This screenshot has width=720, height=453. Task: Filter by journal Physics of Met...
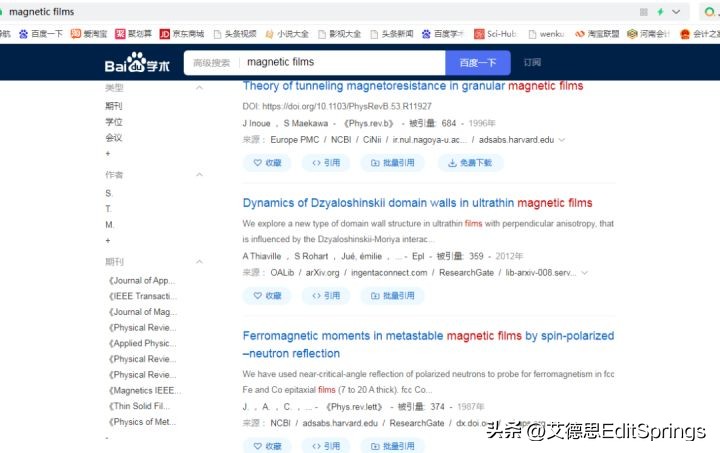[x=142, y=421]
